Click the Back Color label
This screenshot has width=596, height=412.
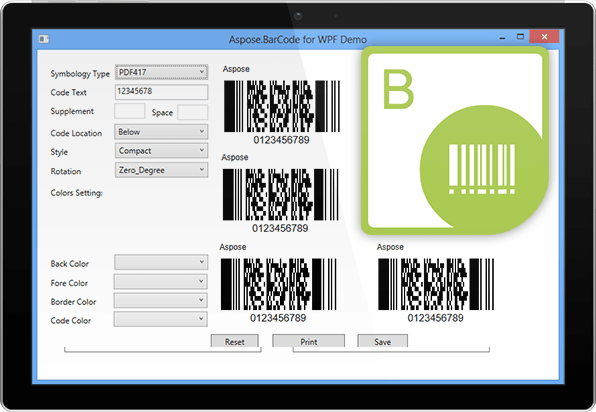(x=70, y=264)
